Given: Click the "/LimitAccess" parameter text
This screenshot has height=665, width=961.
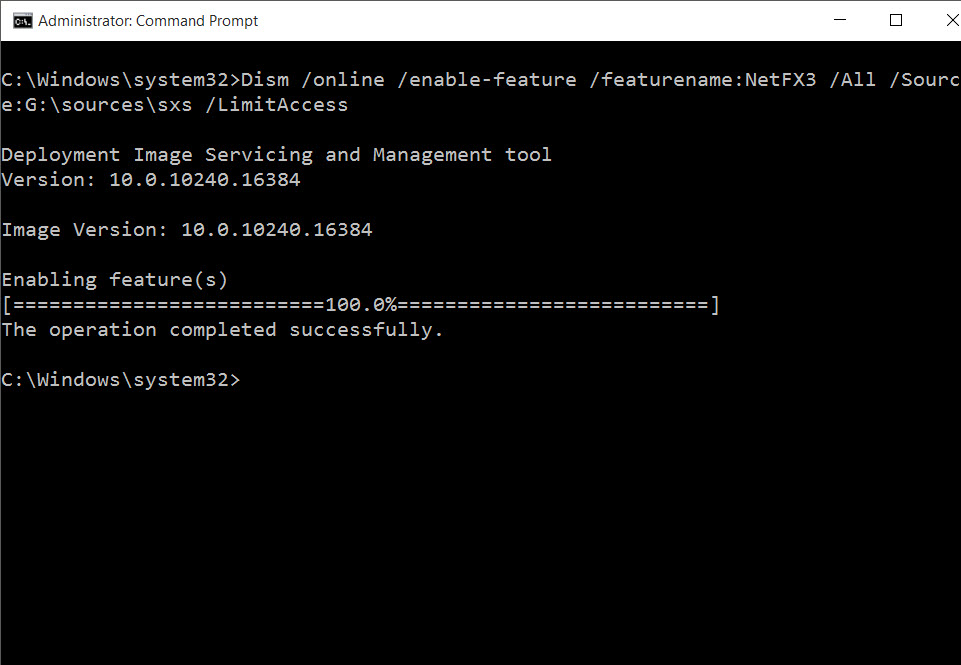Looking at the screenshot, I should click(276, 105).
